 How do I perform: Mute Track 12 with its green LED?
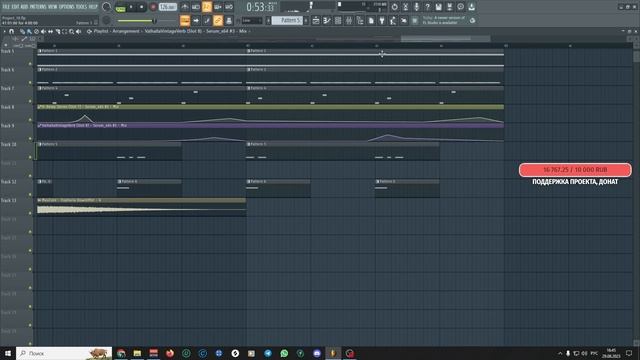[30, 195]
